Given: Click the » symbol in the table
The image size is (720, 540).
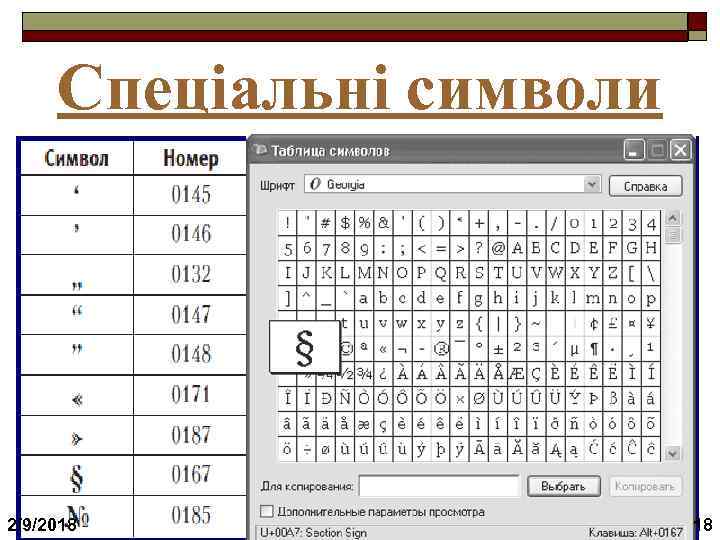Looking at the screenshot, I should 77,439.
